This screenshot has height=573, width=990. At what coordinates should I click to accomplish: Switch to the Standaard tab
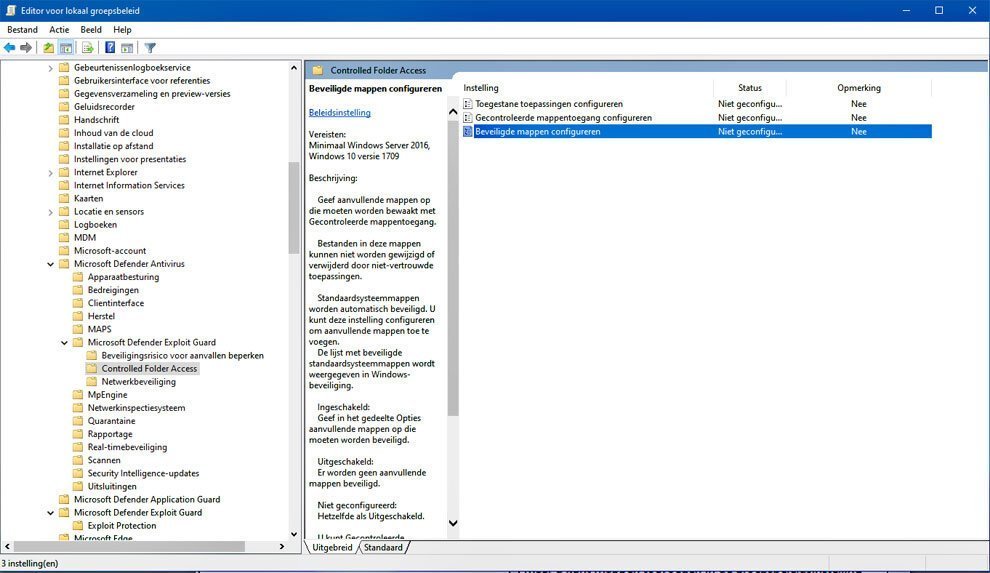pos(383,548)
